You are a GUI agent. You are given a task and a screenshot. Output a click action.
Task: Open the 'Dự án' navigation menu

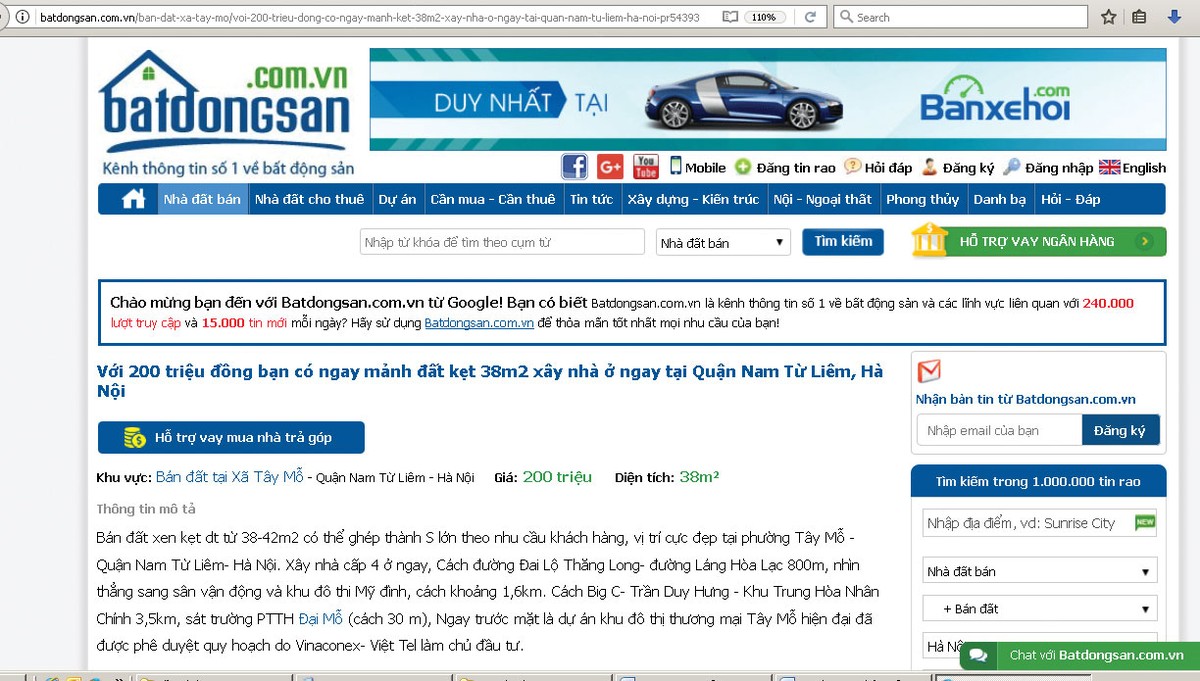pyautogui.click(x=397, y=199)
